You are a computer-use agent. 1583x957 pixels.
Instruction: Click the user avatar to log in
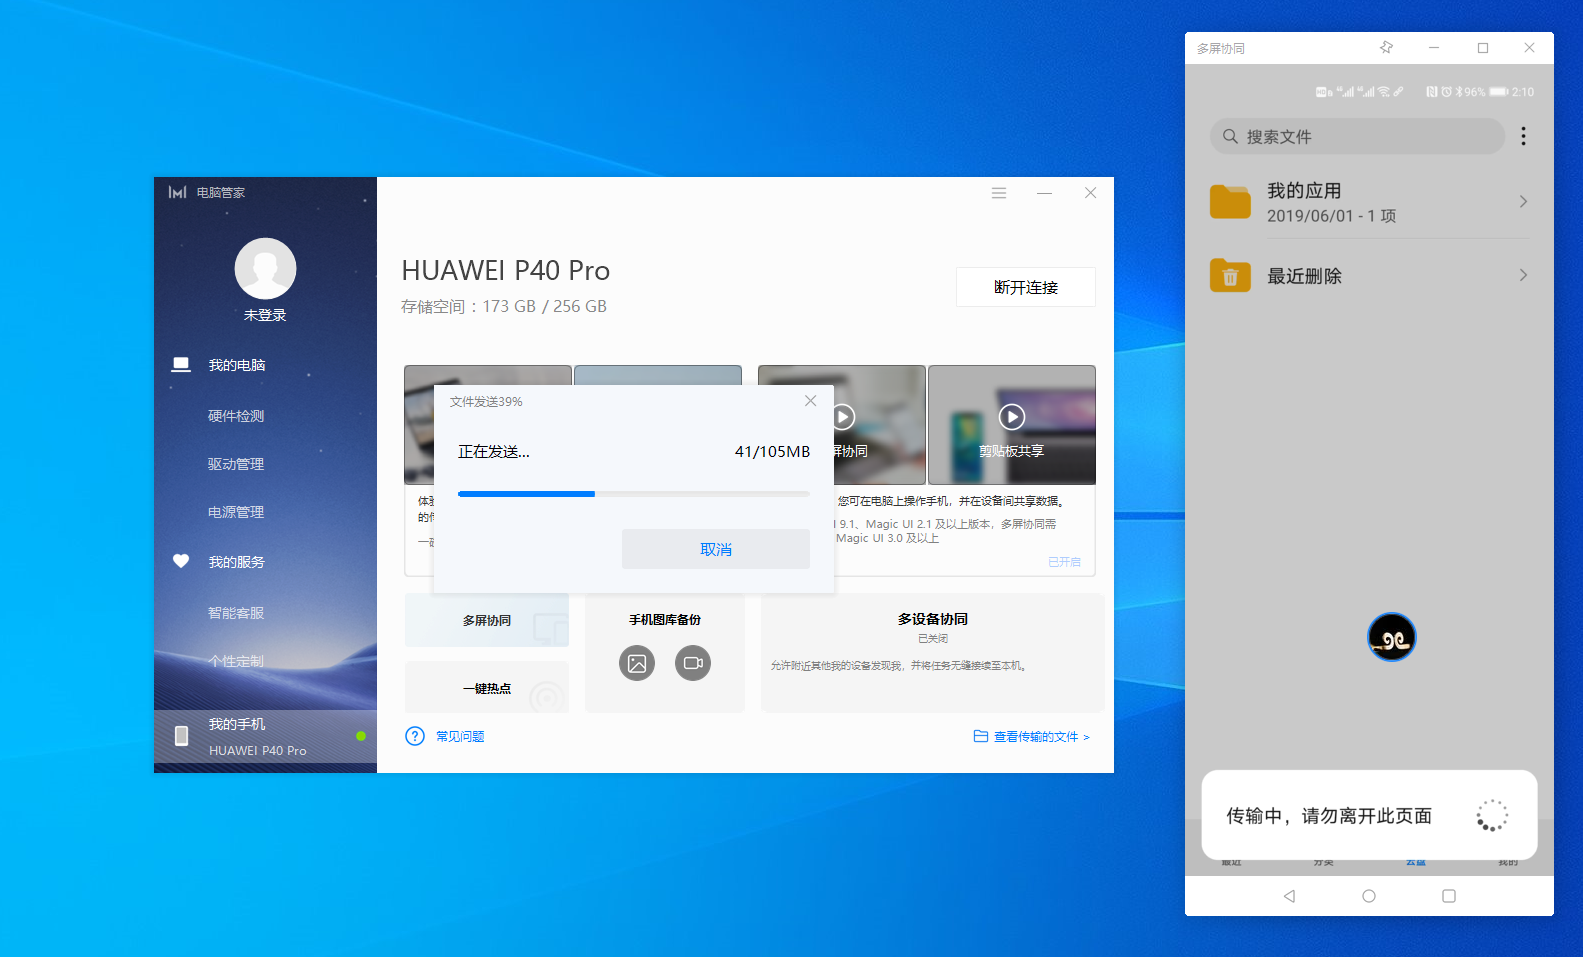coord(265,268)
